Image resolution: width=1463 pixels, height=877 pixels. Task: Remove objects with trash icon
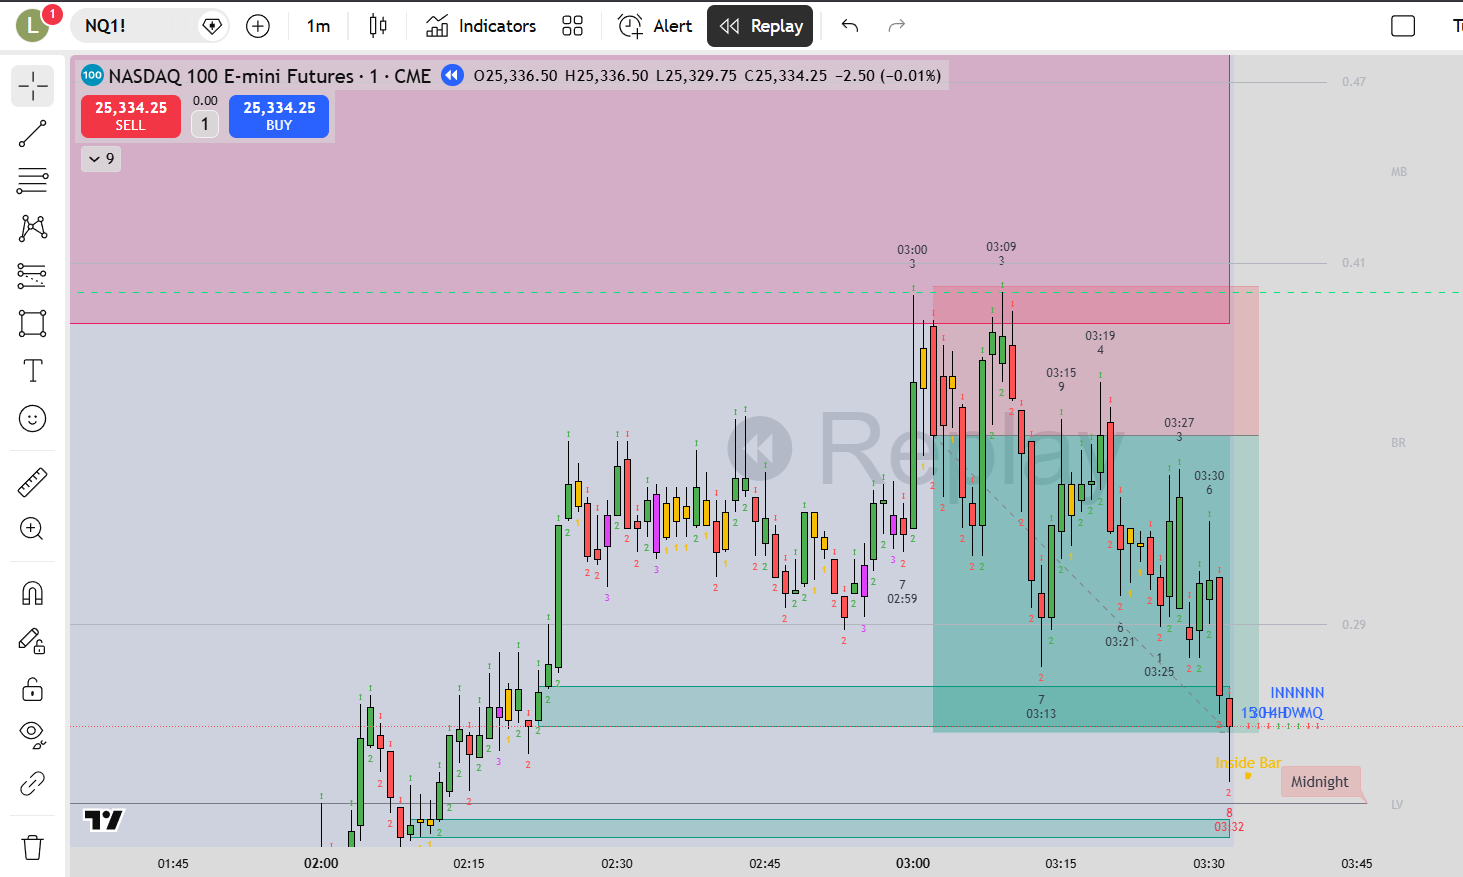tap(33, 848)
